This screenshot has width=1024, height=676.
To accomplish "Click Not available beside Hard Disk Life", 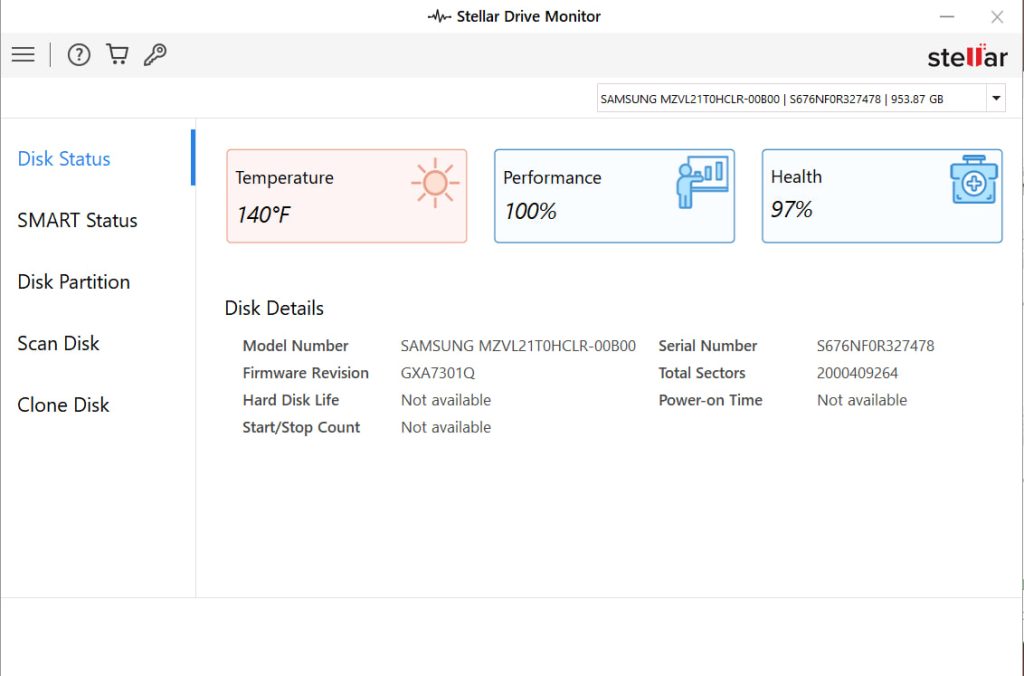I will (x=446, y=400).
